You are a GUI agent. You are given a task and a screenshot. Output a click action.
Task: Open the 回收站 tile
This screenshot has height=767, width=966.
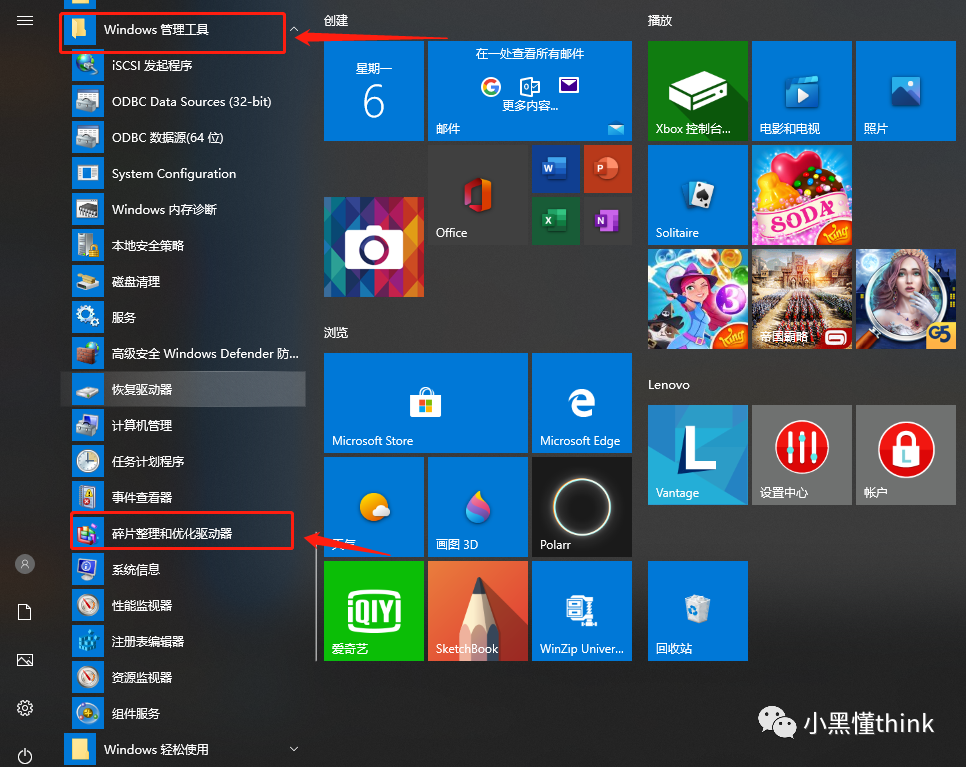[698, 611]
